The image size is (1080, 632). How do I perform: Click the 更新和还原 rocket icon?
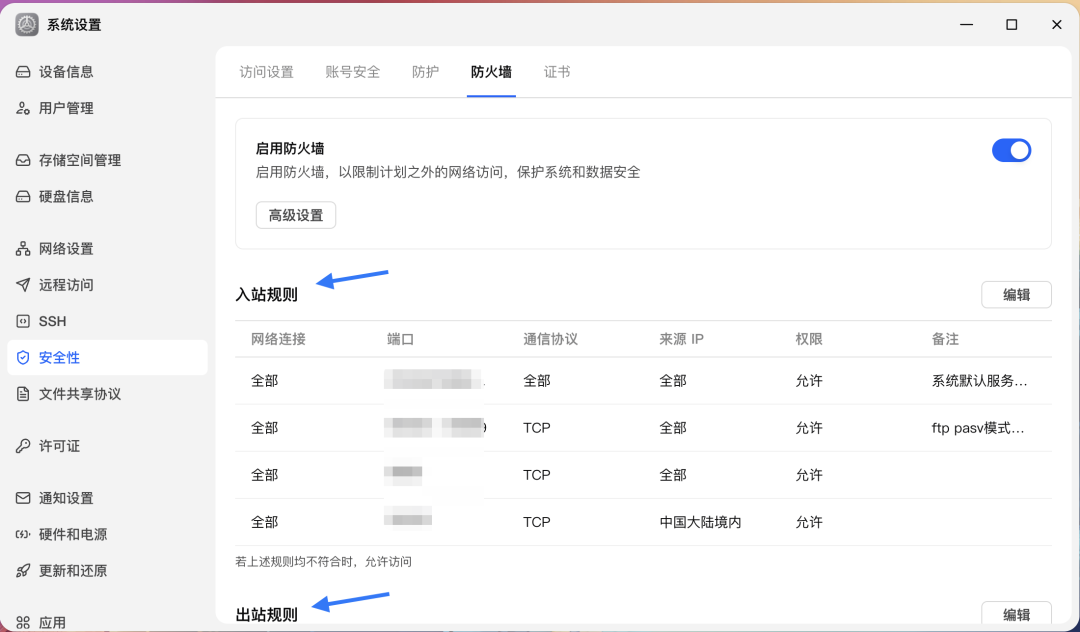[23, 571]
